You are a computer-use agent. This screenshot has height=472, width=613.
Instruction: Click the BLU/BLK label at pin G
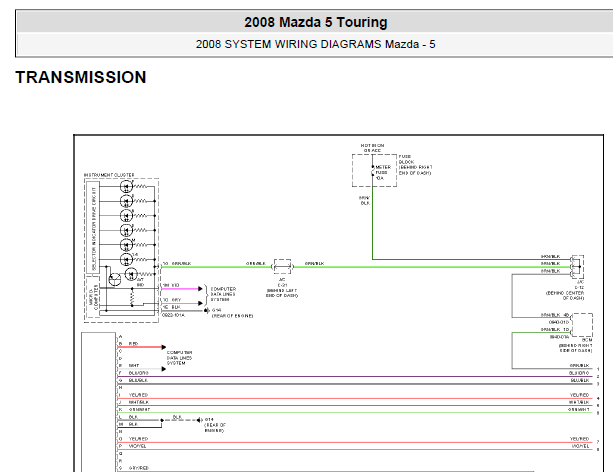[138, 380]
